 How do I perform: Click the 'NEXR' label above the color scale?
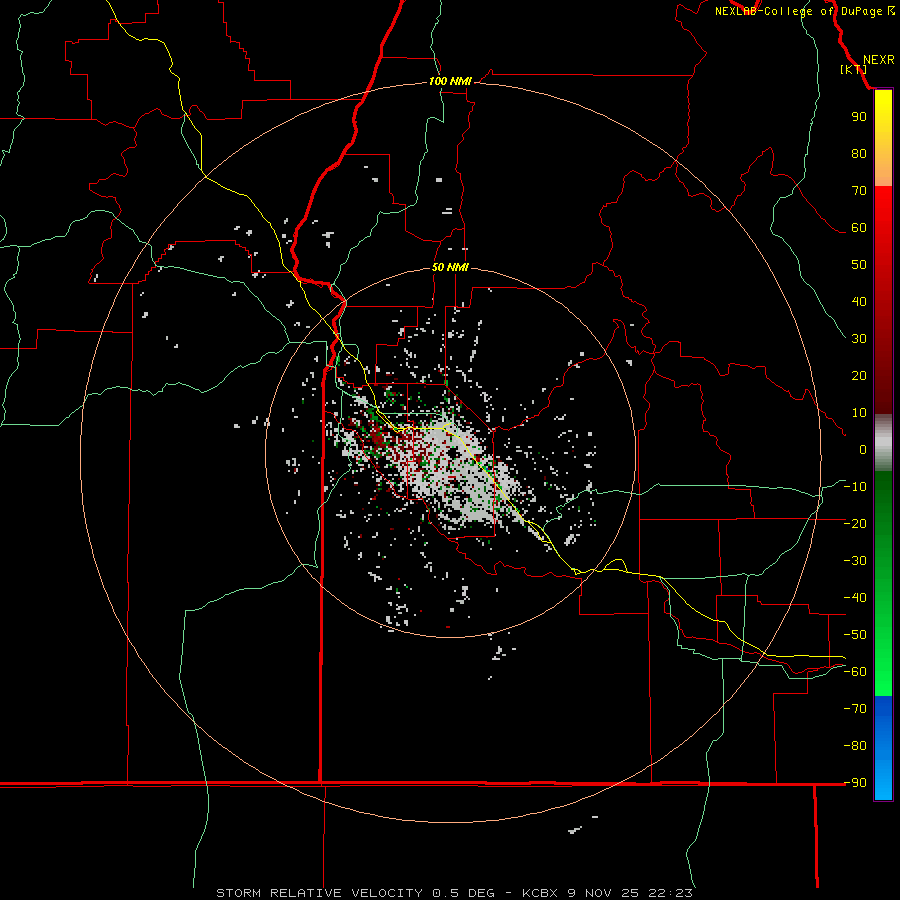click(x=878, y=60)
